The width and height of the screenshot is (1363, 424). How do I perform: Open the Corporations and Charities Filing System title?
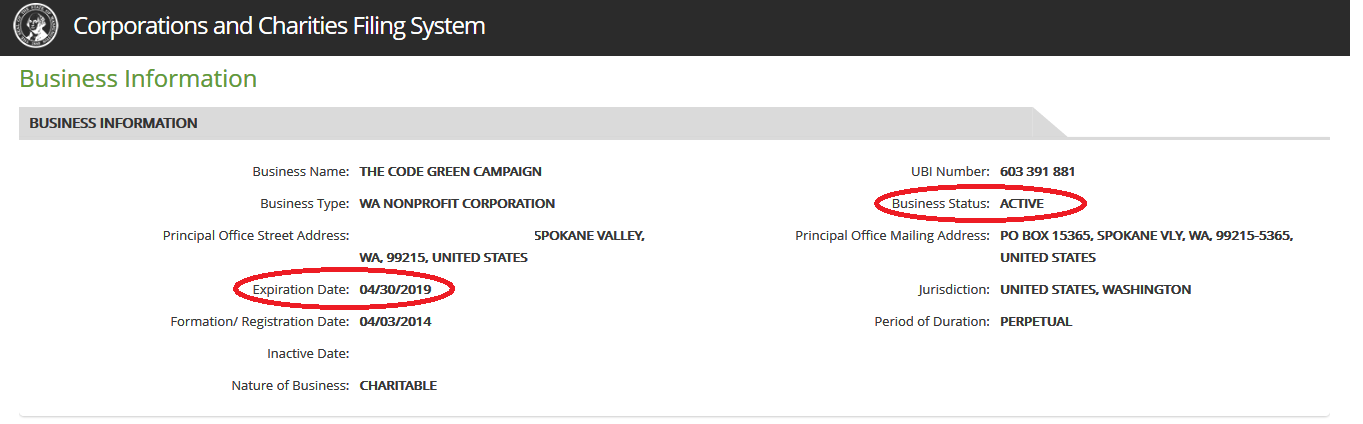pyautogui.click(x=279, y=26)
